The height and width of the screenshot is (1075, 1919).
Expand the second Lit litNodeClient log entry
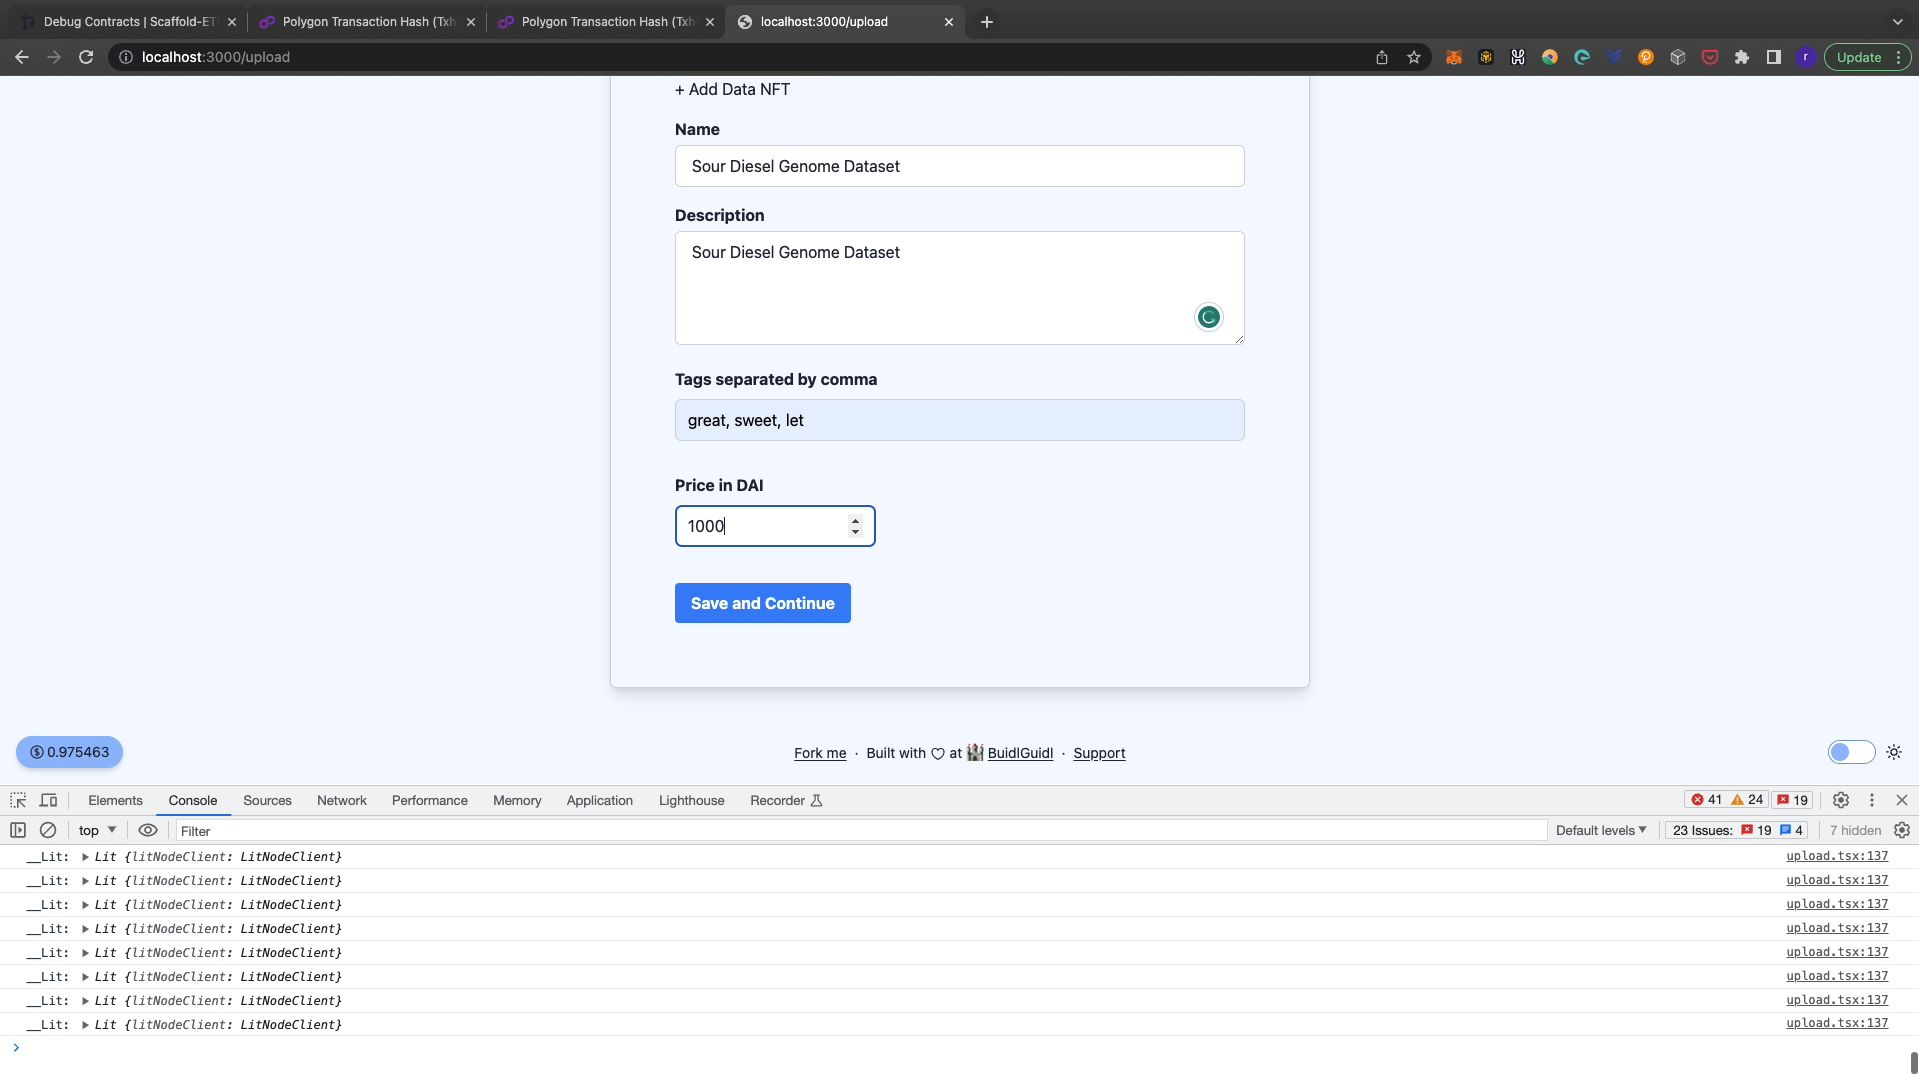[x=85, y=881]
